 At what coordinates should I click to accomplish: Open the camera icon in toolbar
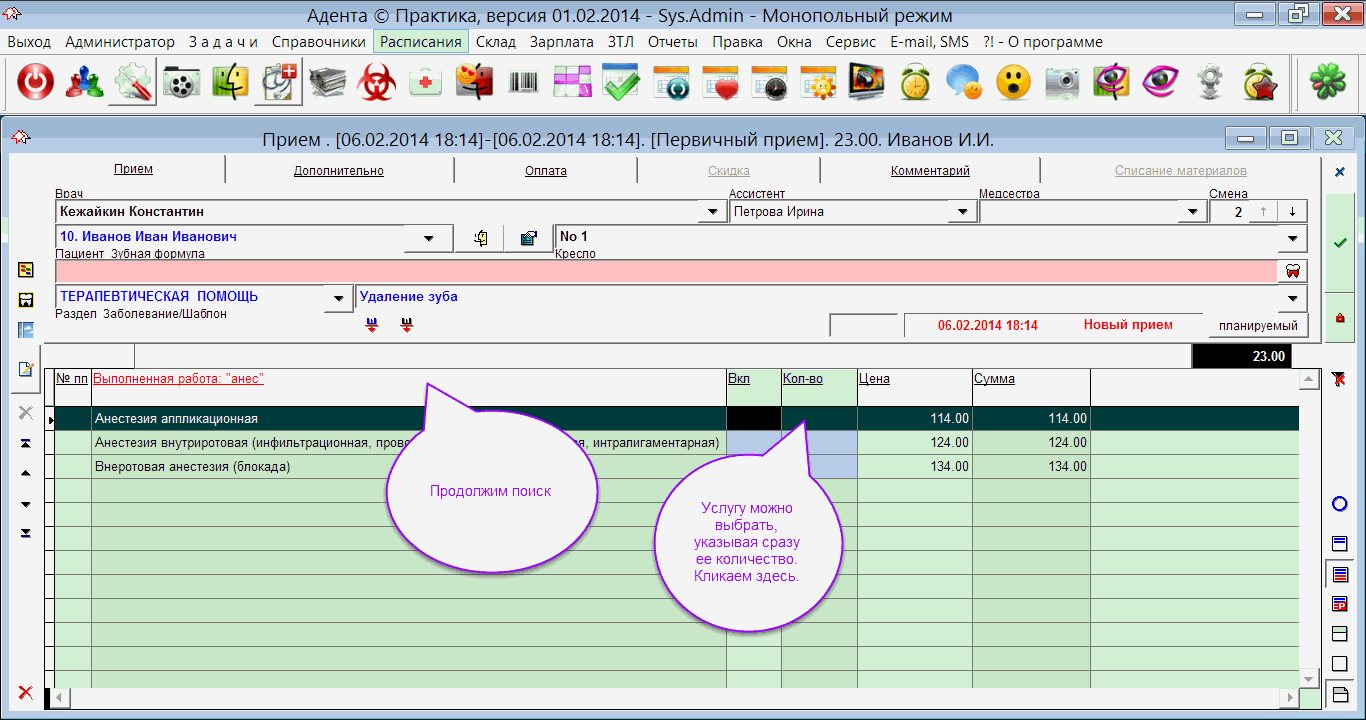(1062, 83)
